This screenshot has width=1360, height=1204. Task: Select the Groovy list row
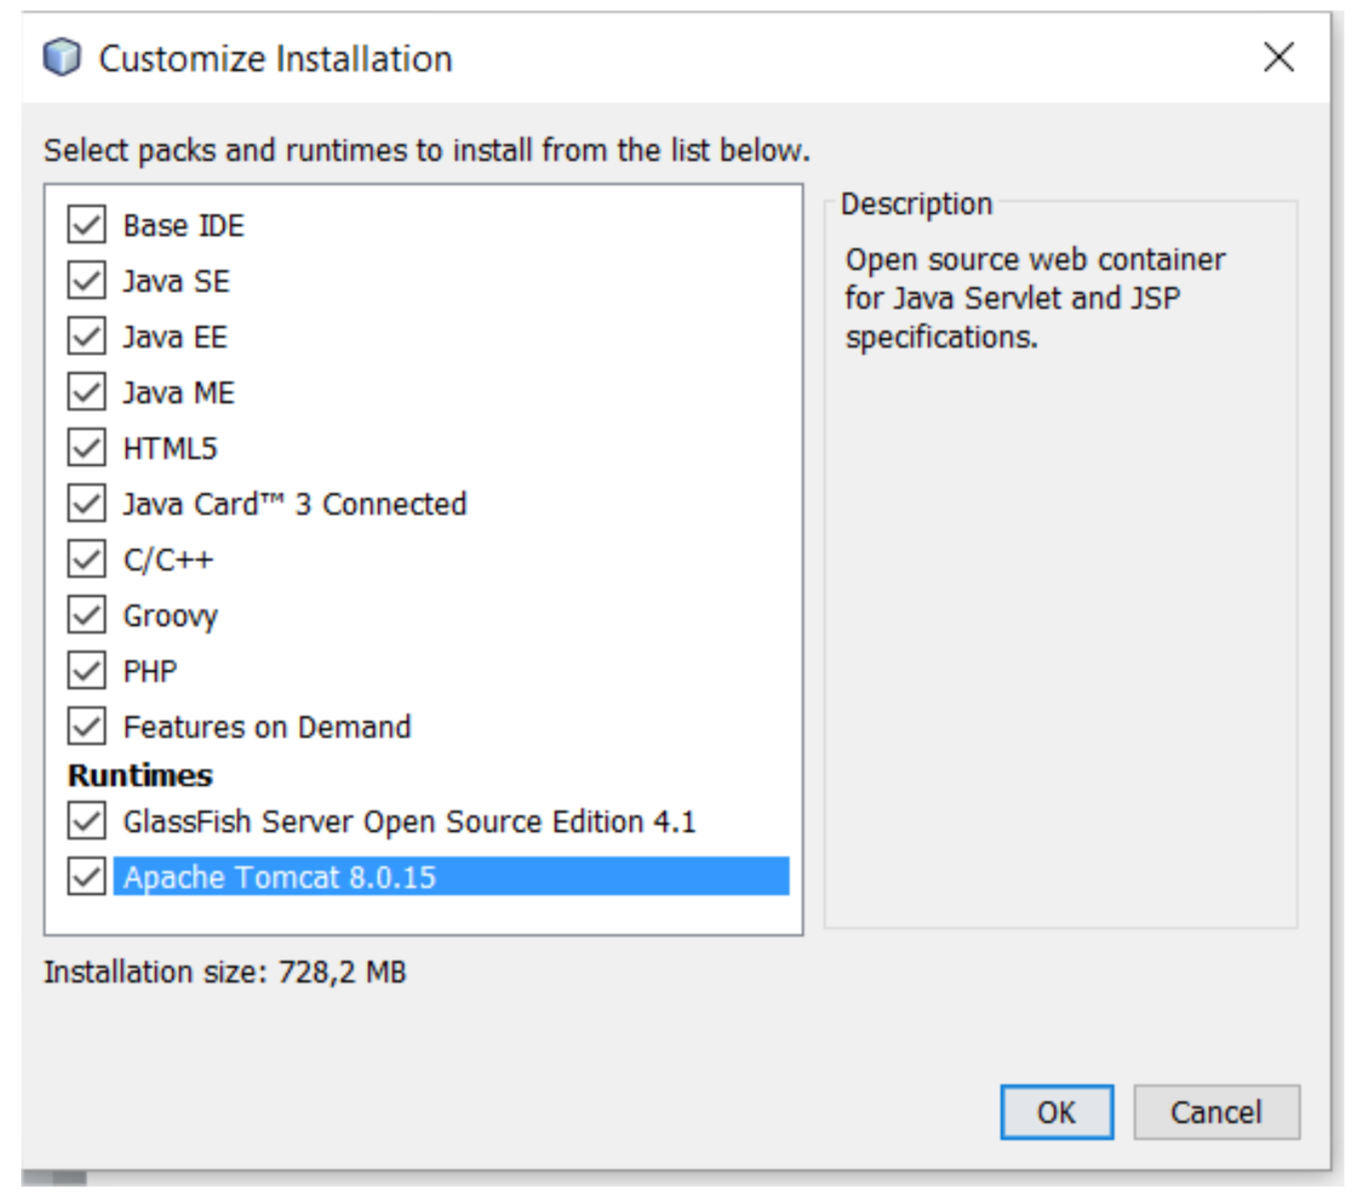170,616
